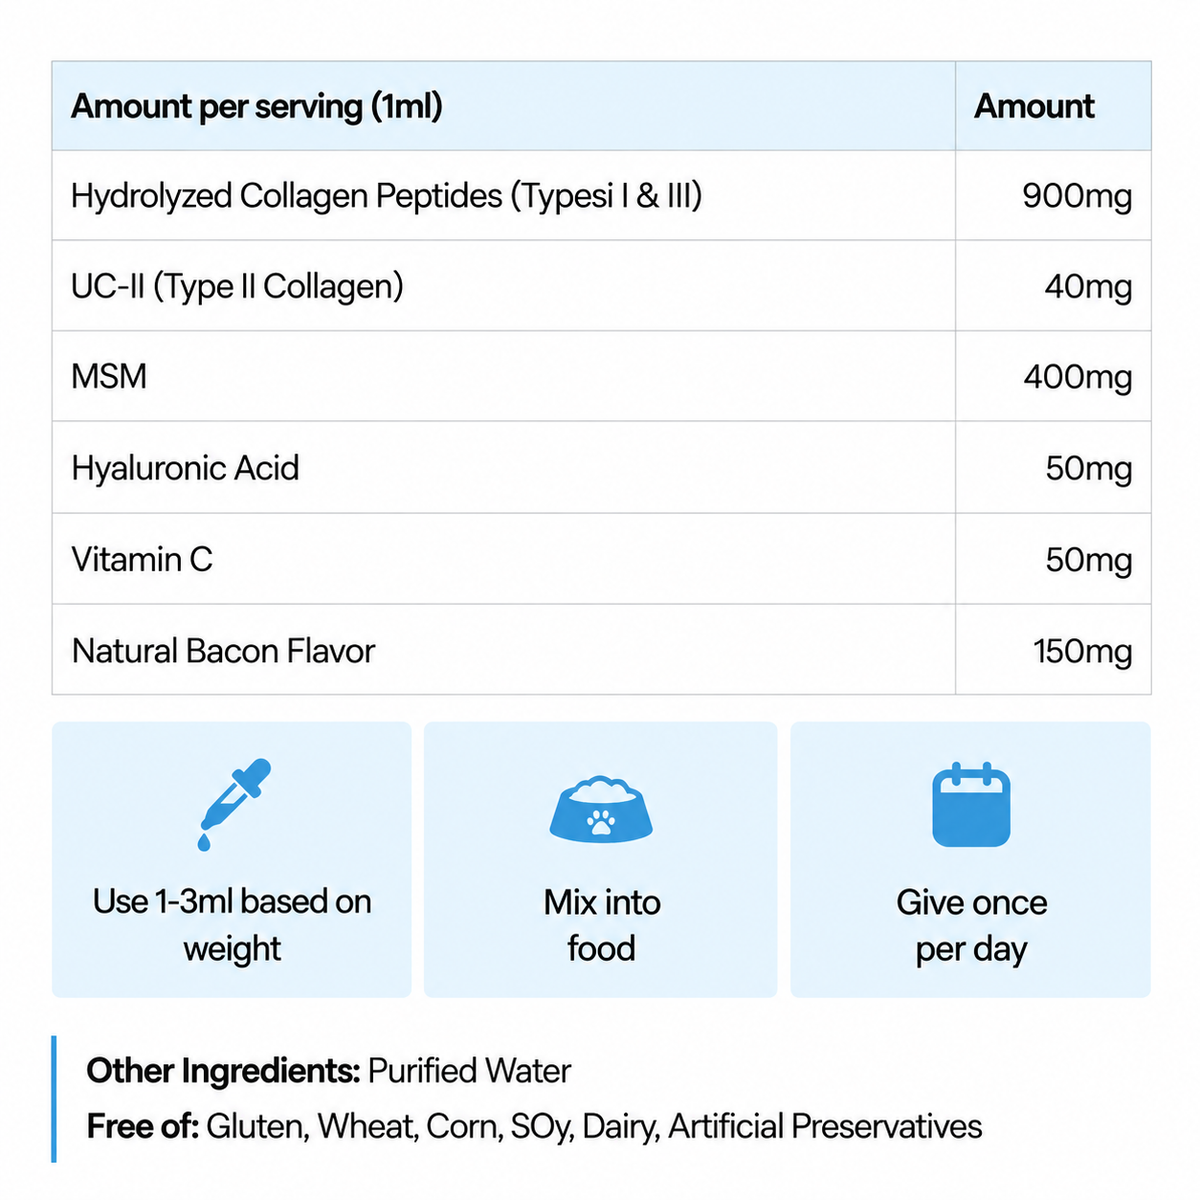Select the 'Give once per day' text
This screenshot has width=1200, height=1200.
click(971, 925)
